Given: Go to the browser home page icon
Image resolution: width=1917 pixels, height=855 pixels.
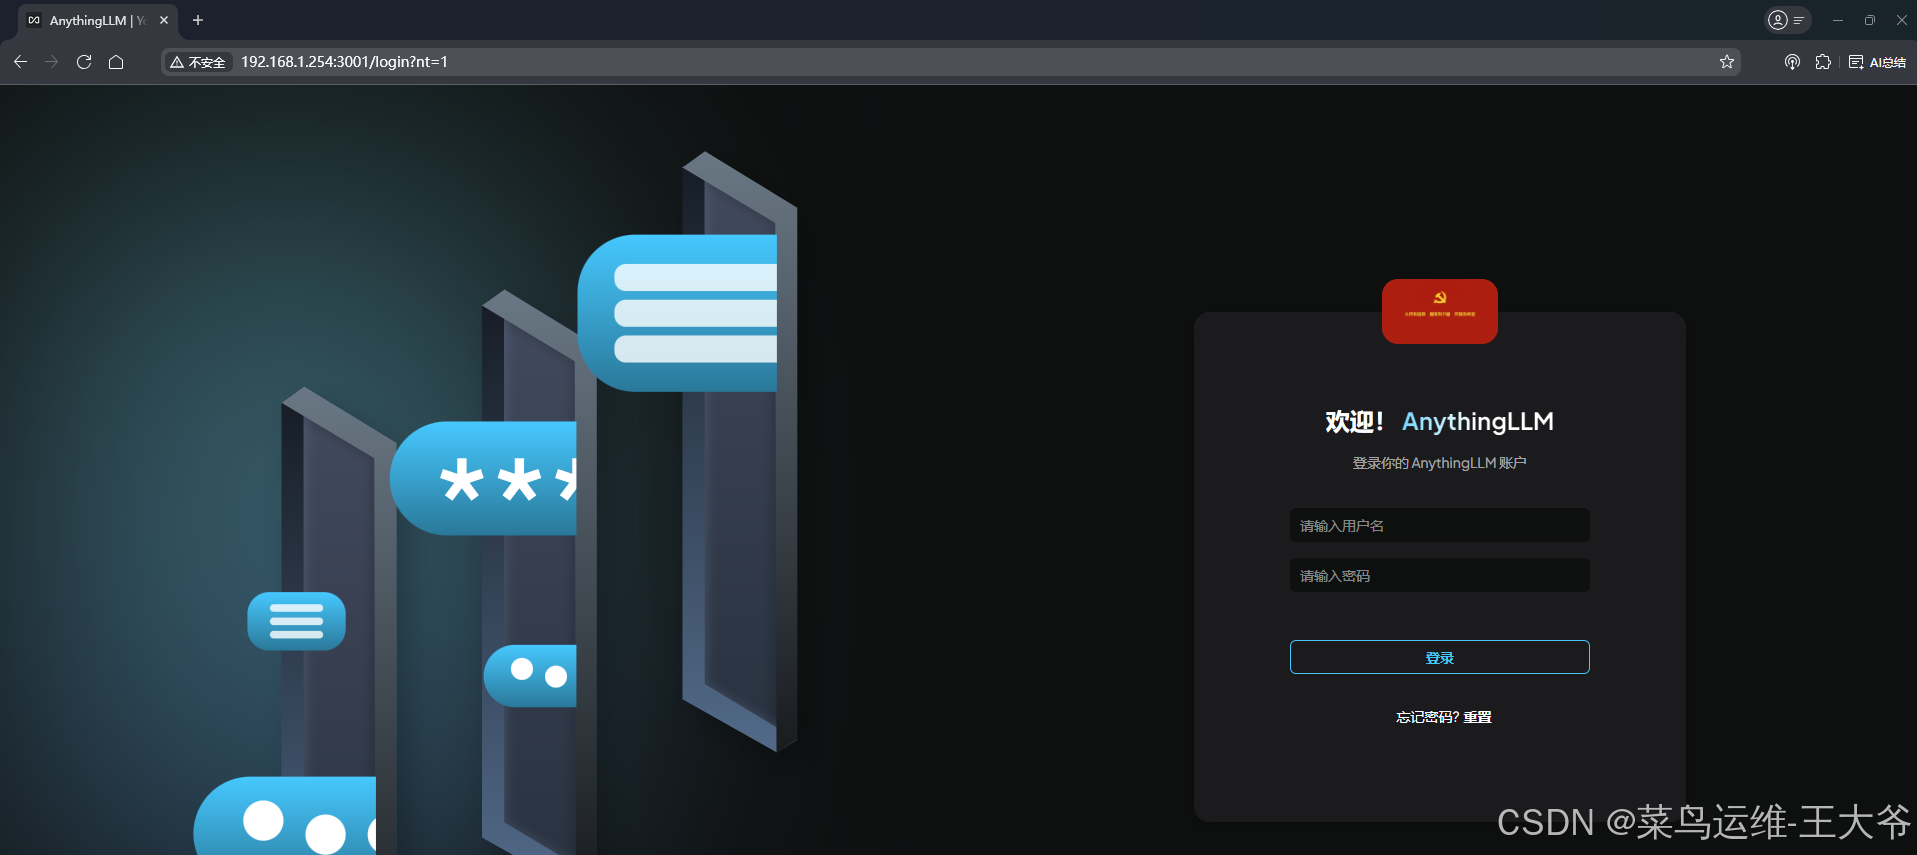Looking at the screenshot, I should click(x=116, y=62).
